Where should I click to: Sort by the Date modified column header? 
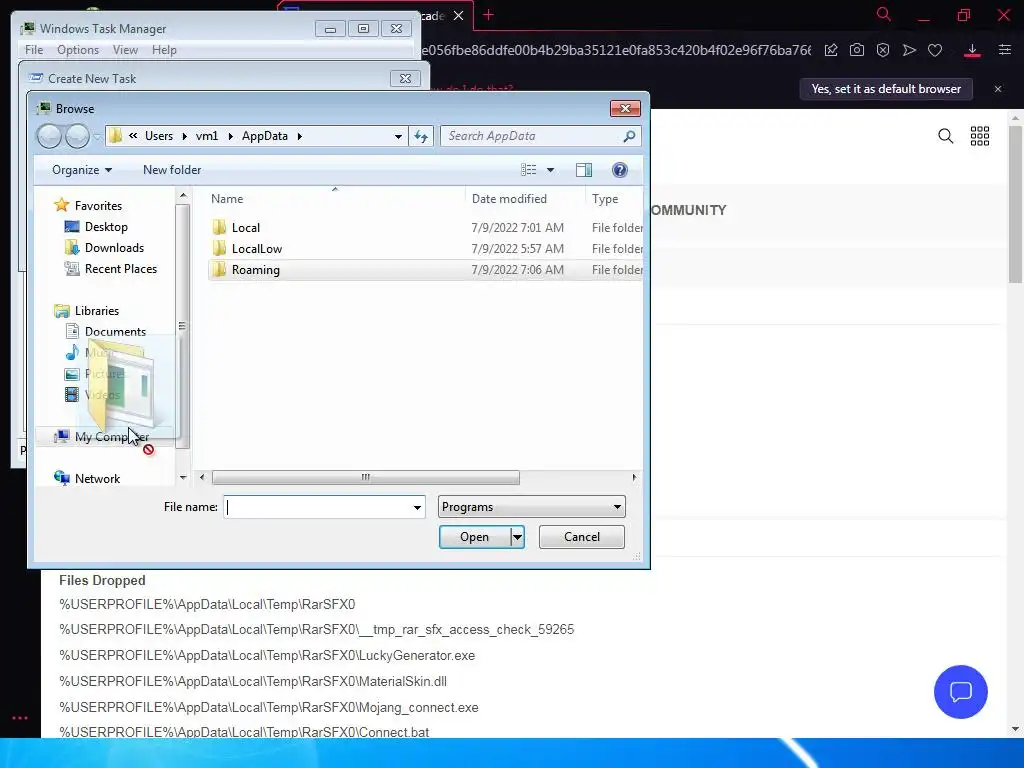point(509,199)
